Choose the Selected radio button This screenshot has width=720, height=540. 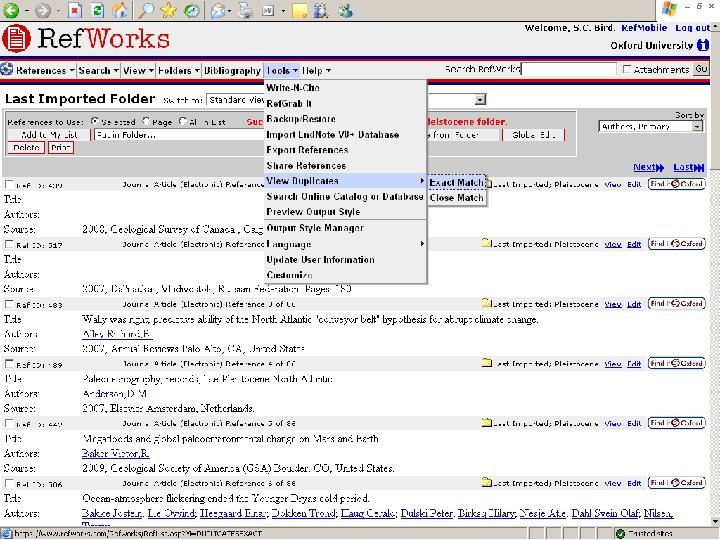pos(95,121)
